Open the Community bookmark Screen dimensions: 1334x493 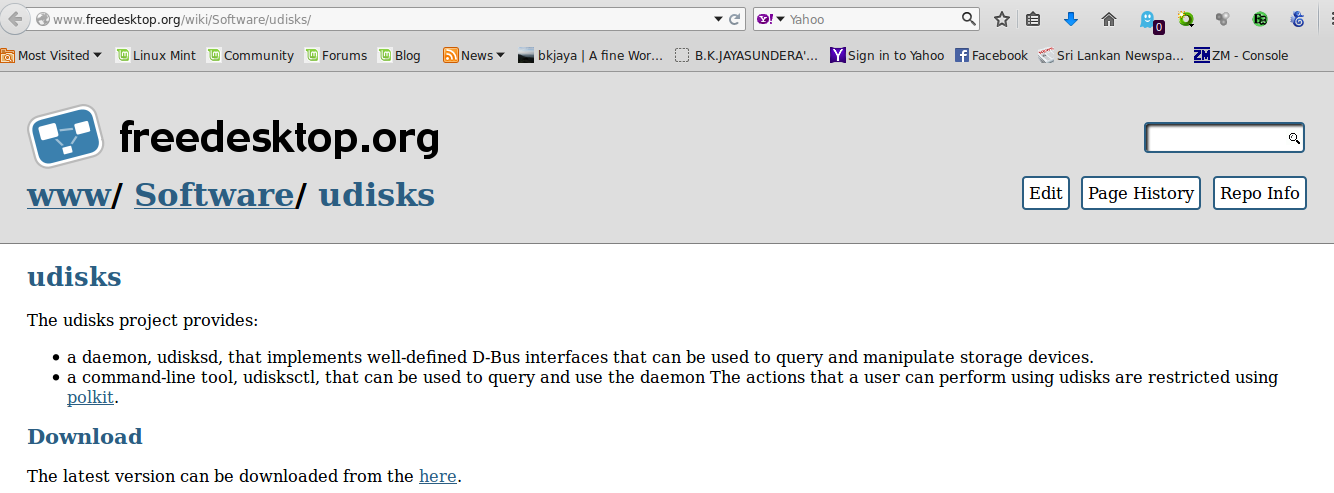click(251, 56)
